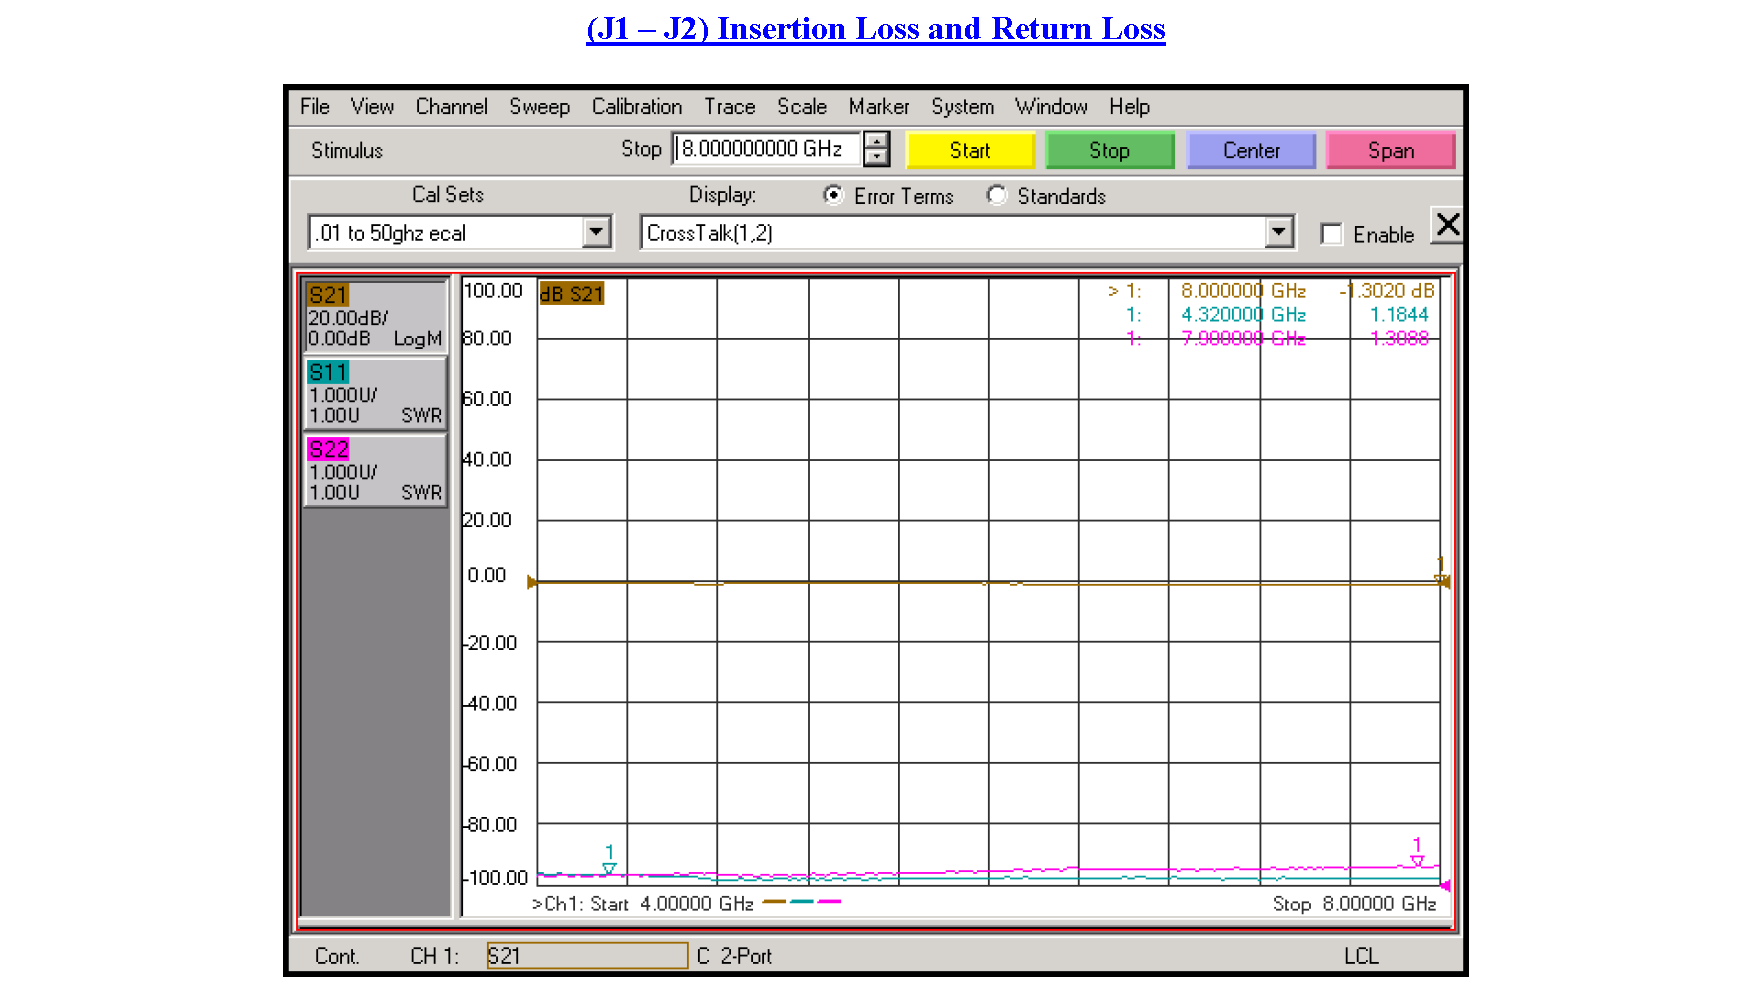Click the Stop frequency input field
1752x996 pixels.
pos(766,149)
